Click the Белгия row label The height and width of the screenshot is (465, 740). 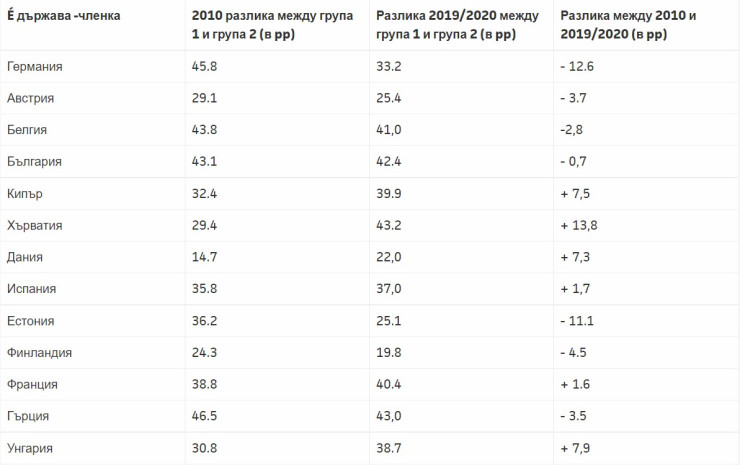click(27, 130)
